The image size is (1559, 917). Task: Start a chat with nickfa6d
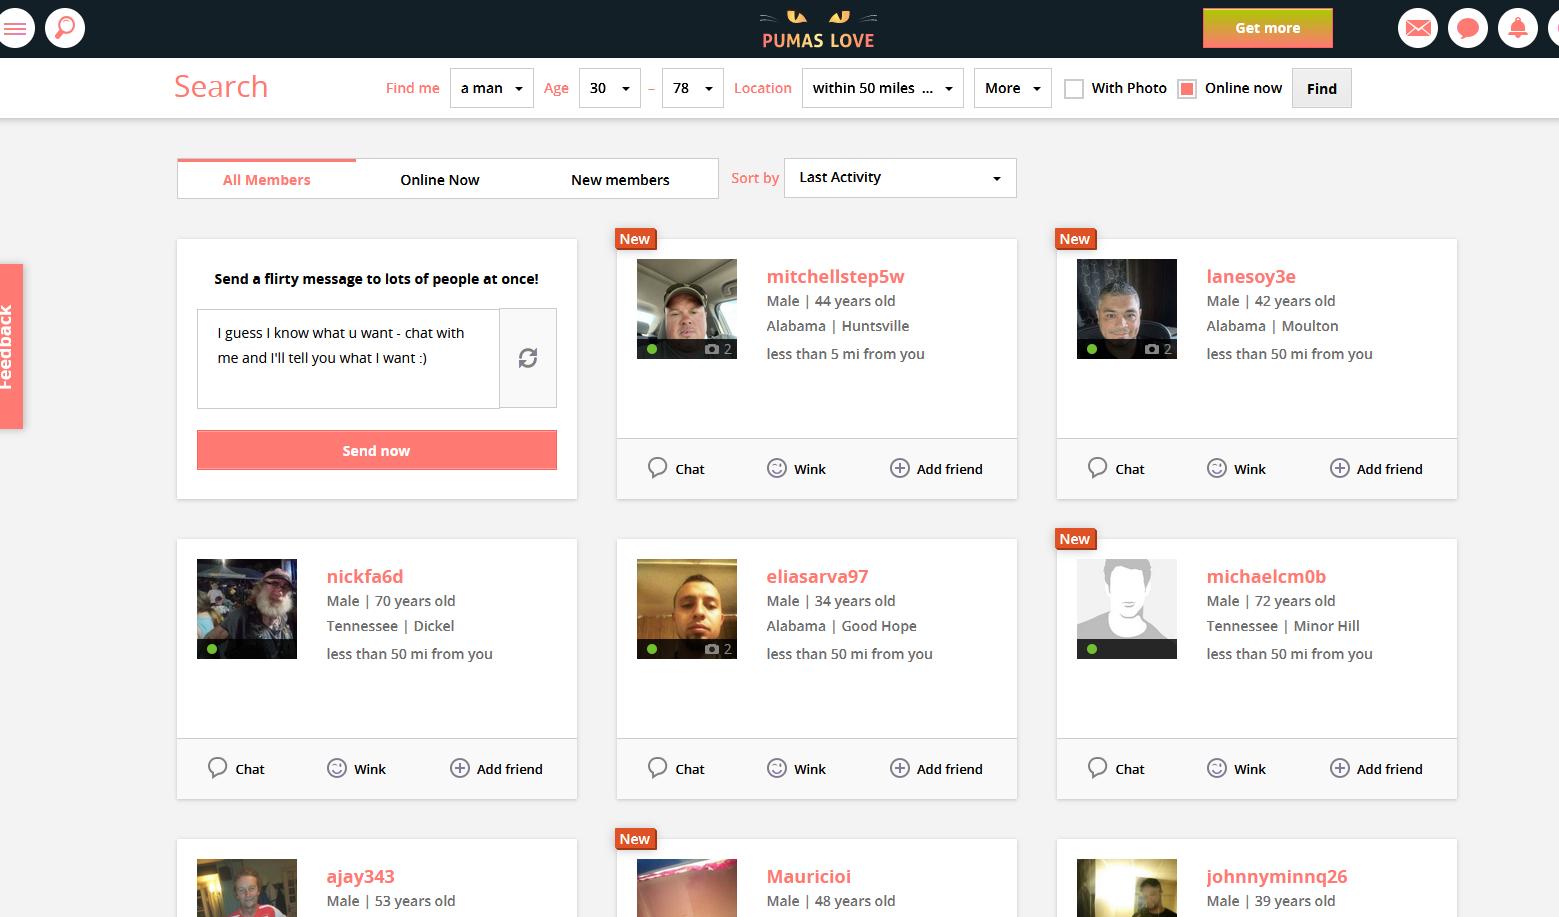point(236,768)
